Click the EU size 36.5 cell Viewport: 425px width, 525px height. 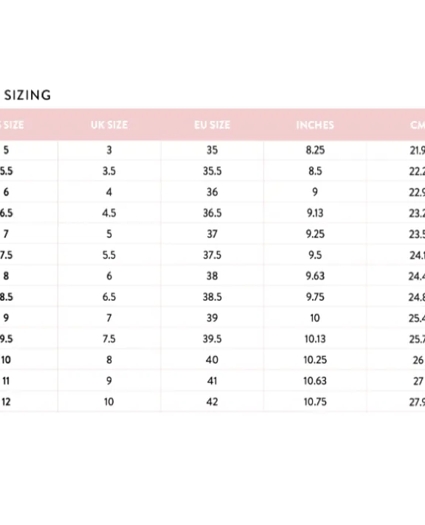[x=212, y=213]
